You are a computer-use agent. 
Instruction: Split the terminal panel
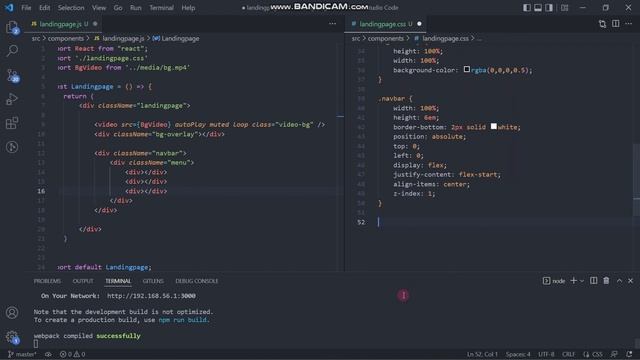point(593,281)
